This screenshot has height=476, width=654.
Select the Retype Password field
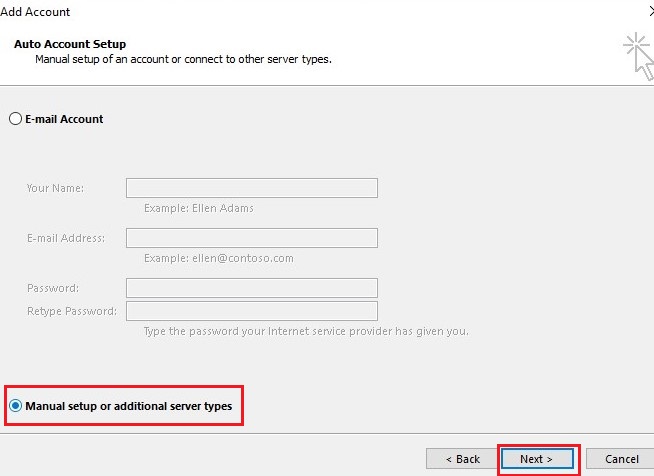click(x=251, y=311)
